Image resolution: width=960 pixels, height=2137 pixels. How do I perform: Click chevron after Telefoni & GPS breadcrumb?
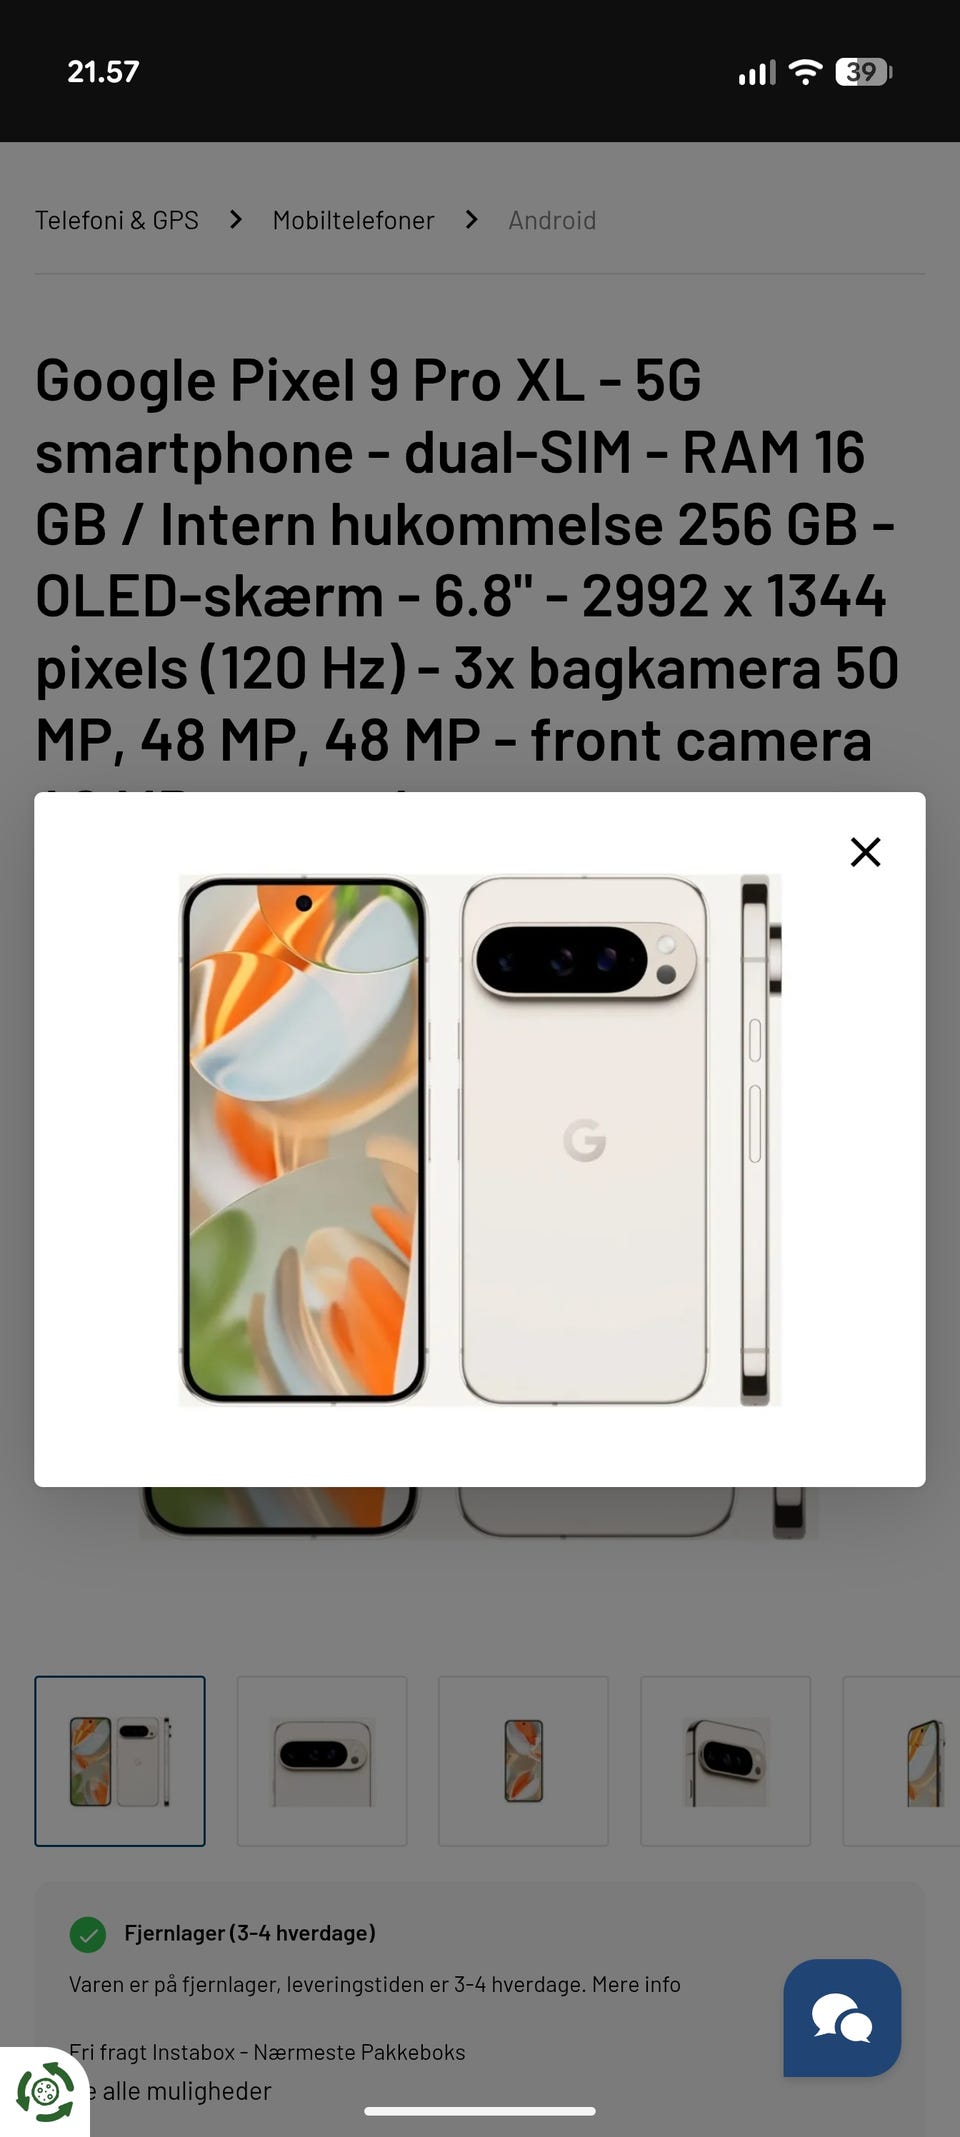tap(236, 220)
